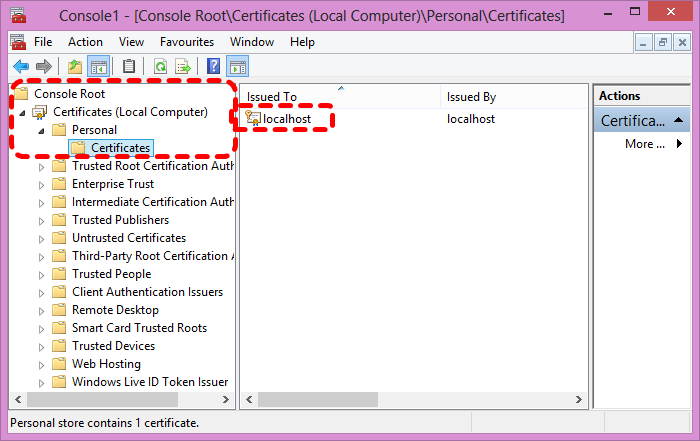Select the localhost certificate row

coord(414,119)
